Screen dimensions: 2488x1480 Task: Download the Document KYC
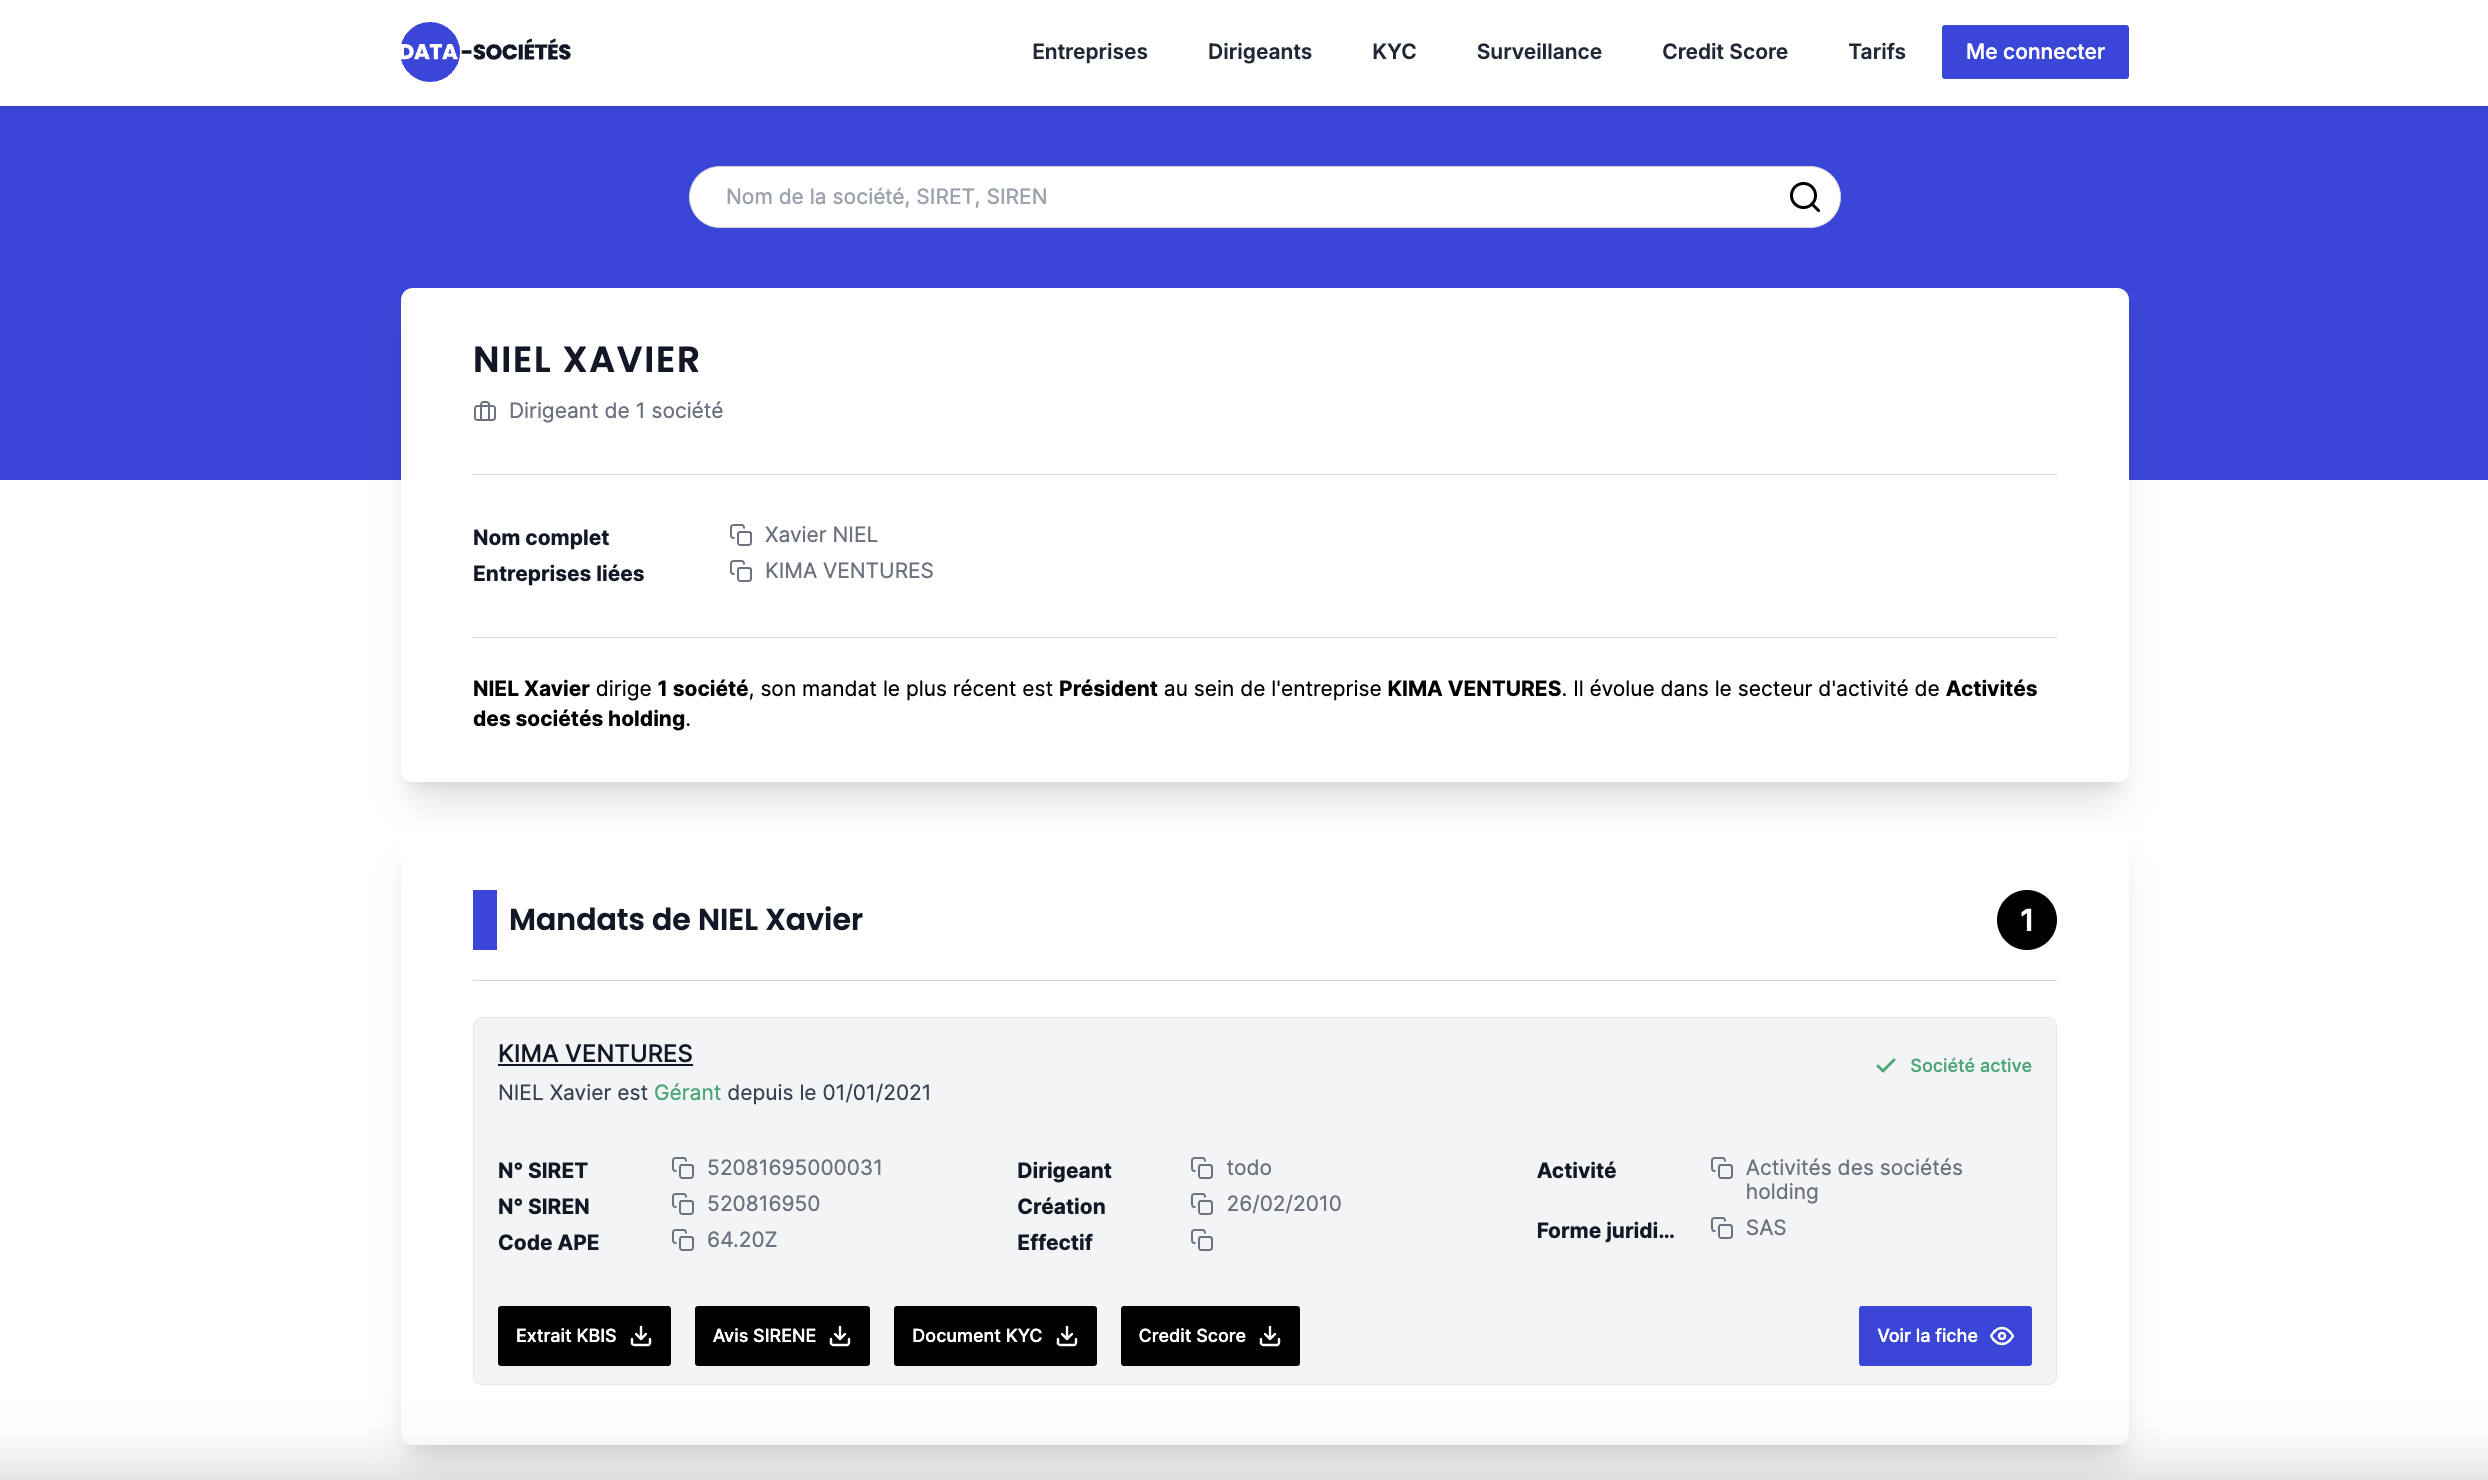pos(995,1336)
